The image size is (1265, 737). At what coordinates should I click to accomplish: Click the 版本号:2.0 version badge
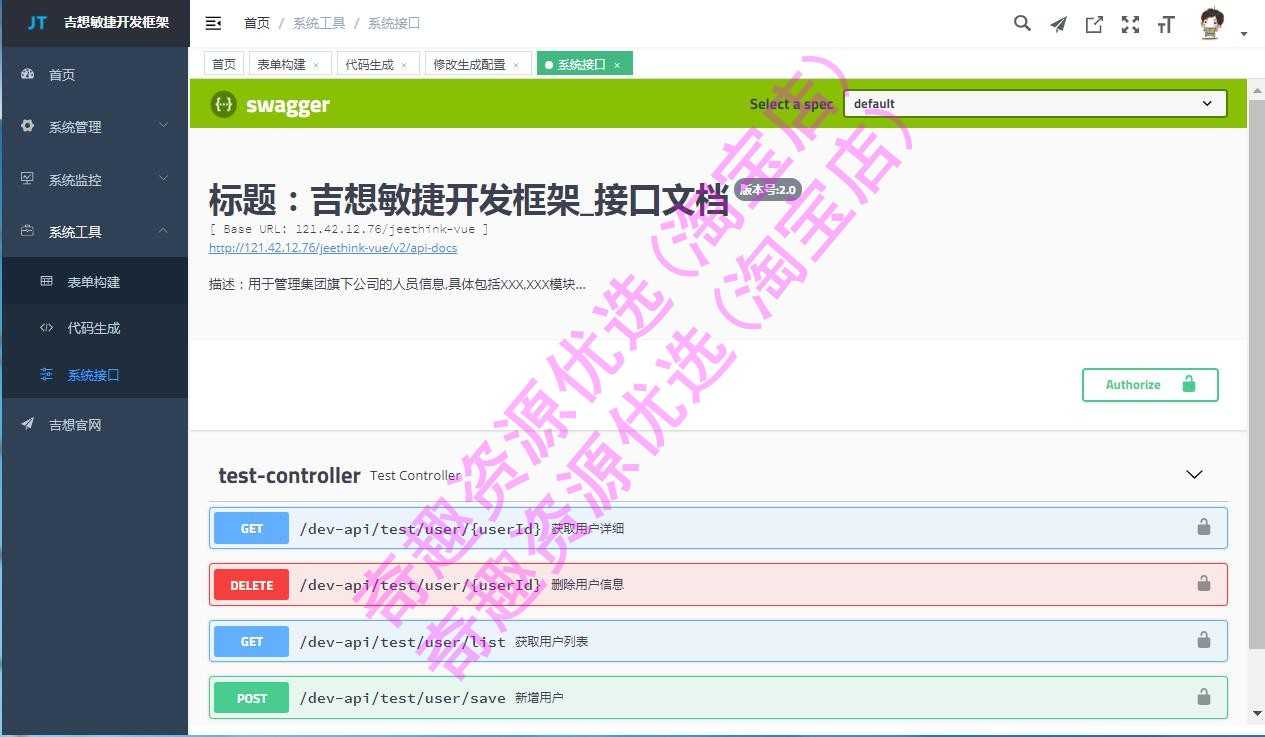point(768,189)
